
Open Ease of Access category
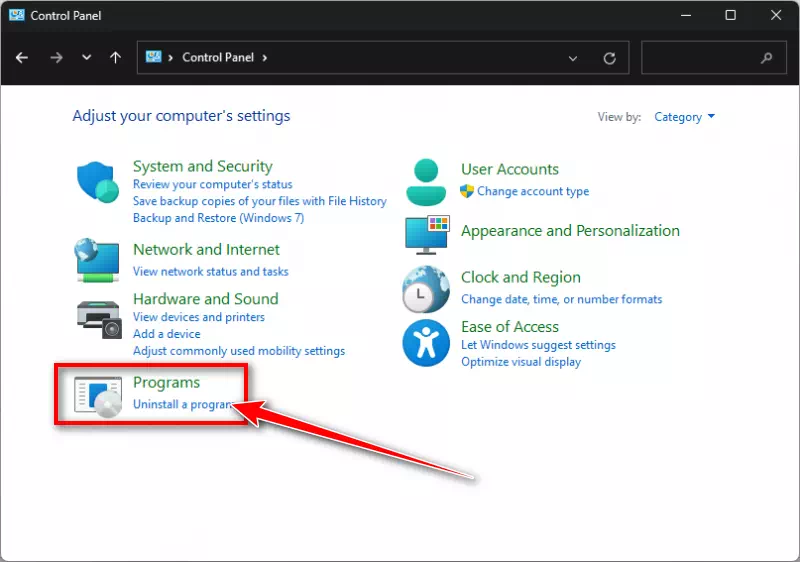[x=510, y=326]
